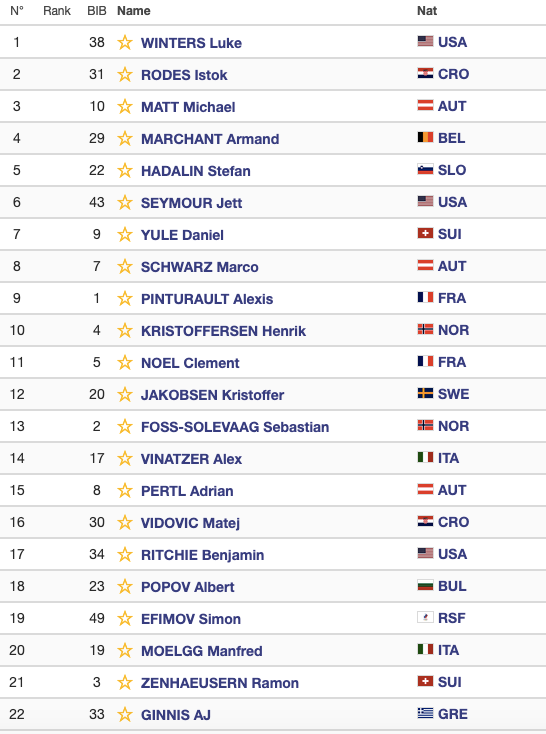The image size is (546, 734).
Task: Open FOSS-SOLEVAAG Sebastian athlete link
Action: (235, 427)
